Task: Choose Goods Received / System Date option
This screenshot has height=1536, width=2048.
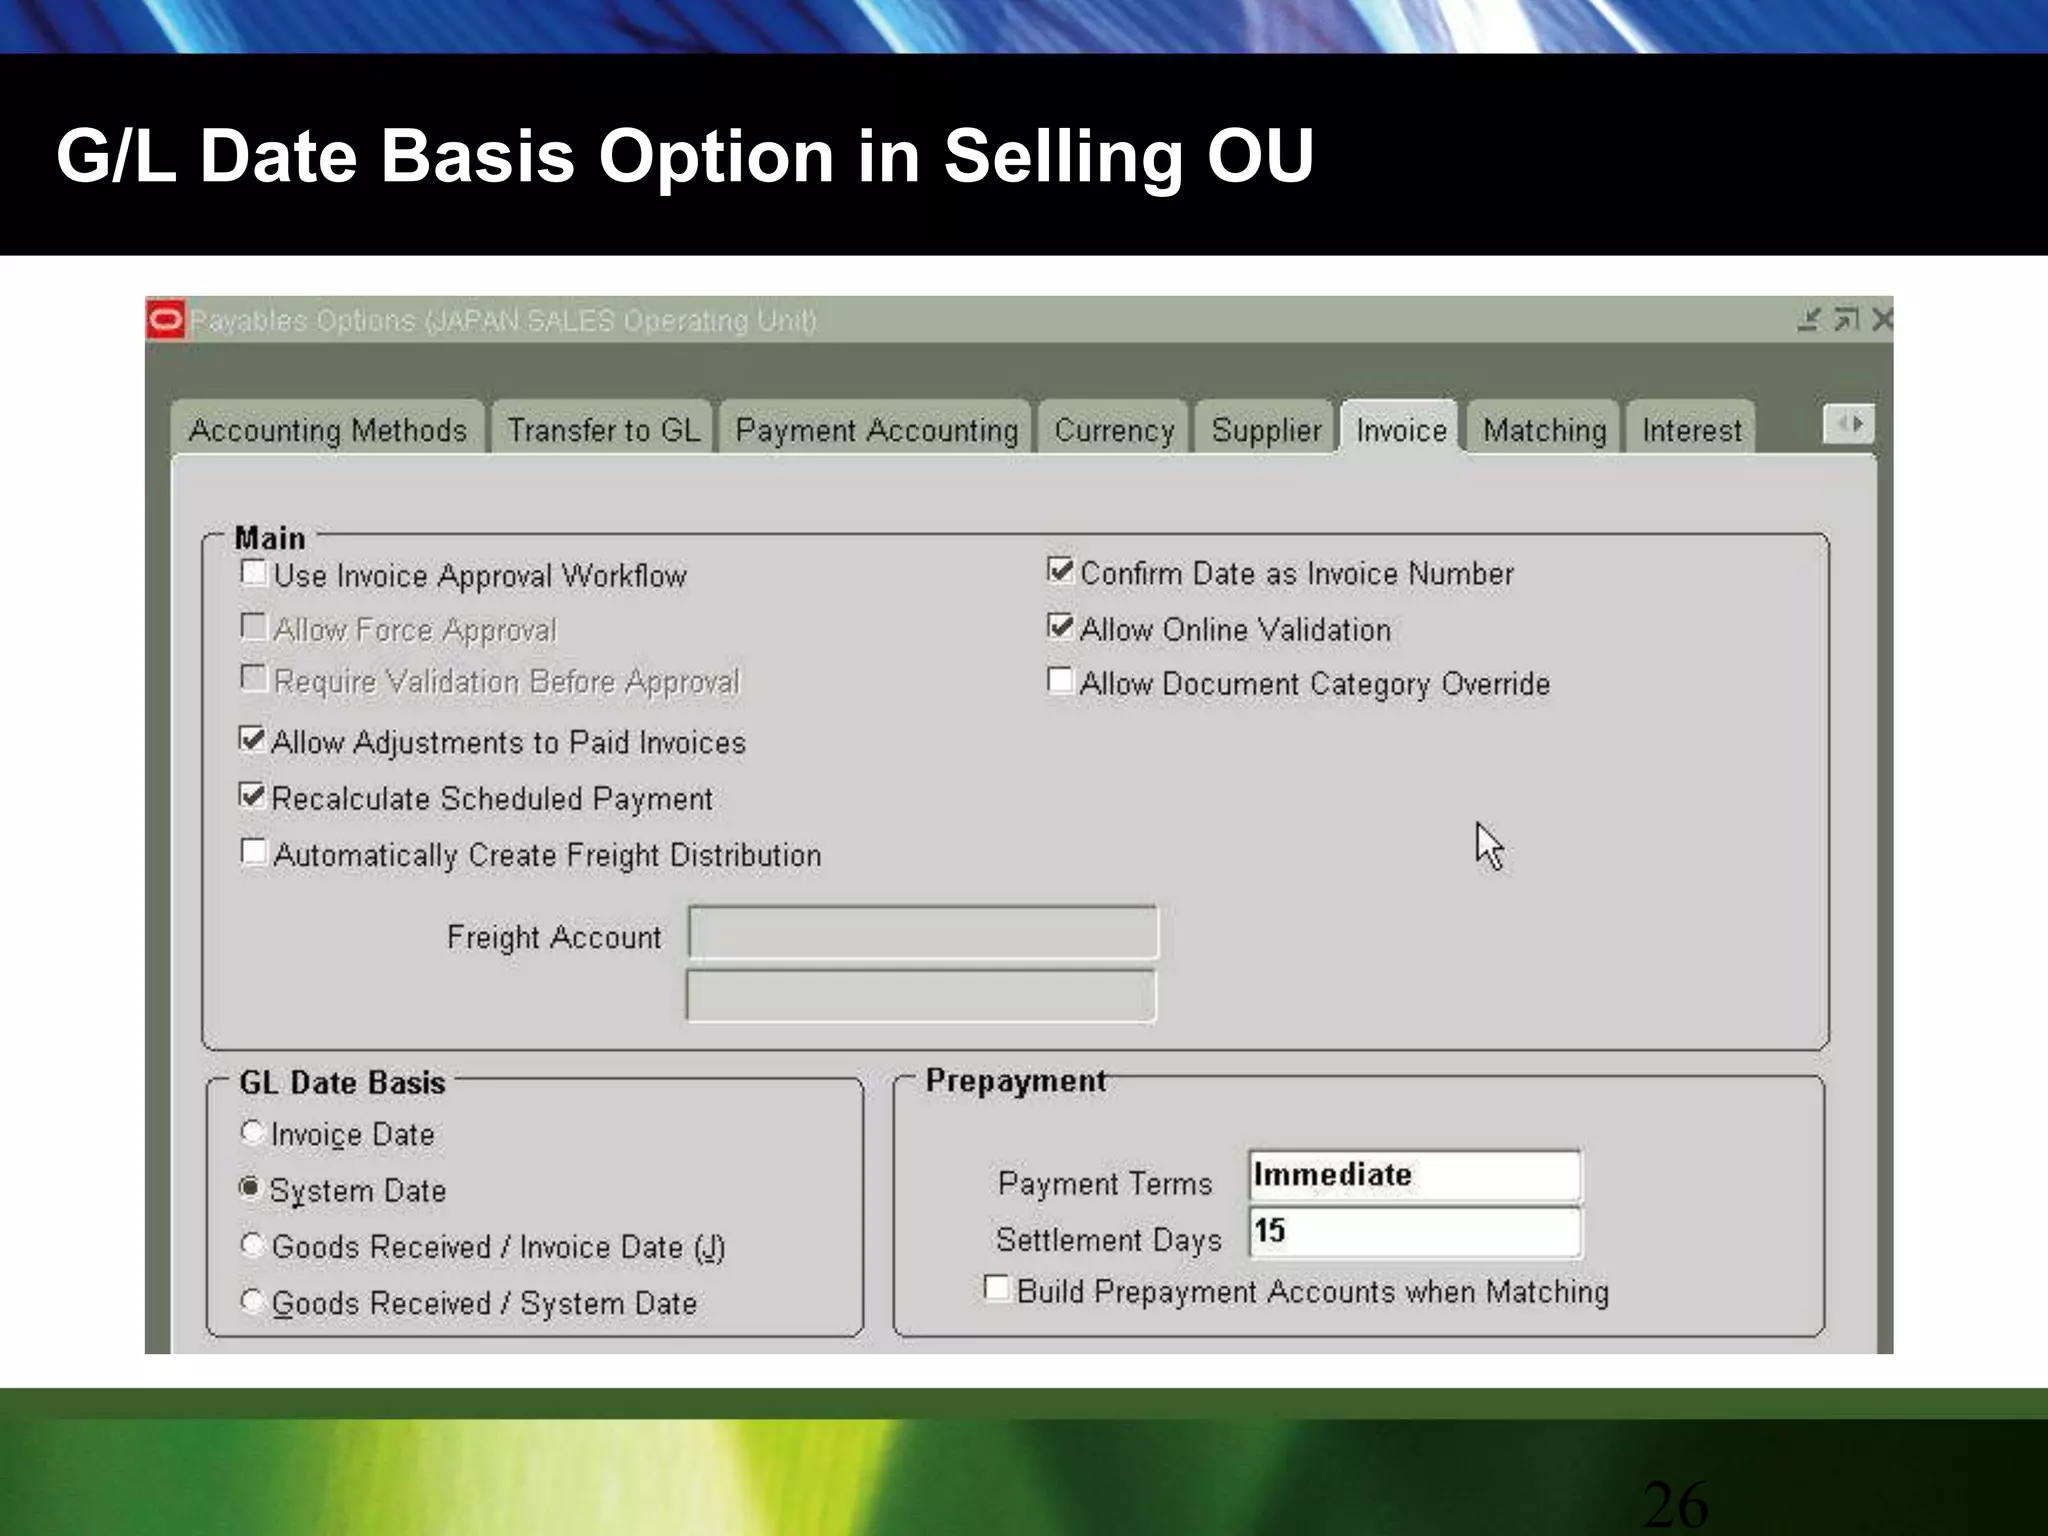Action: click(252, 1301)
